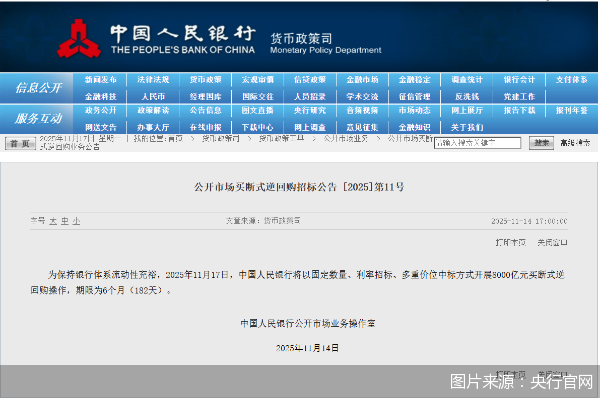Select 图文直播 in navigation
The height and width of the screenshot is (398, 600).
click(x=258, y=110)
